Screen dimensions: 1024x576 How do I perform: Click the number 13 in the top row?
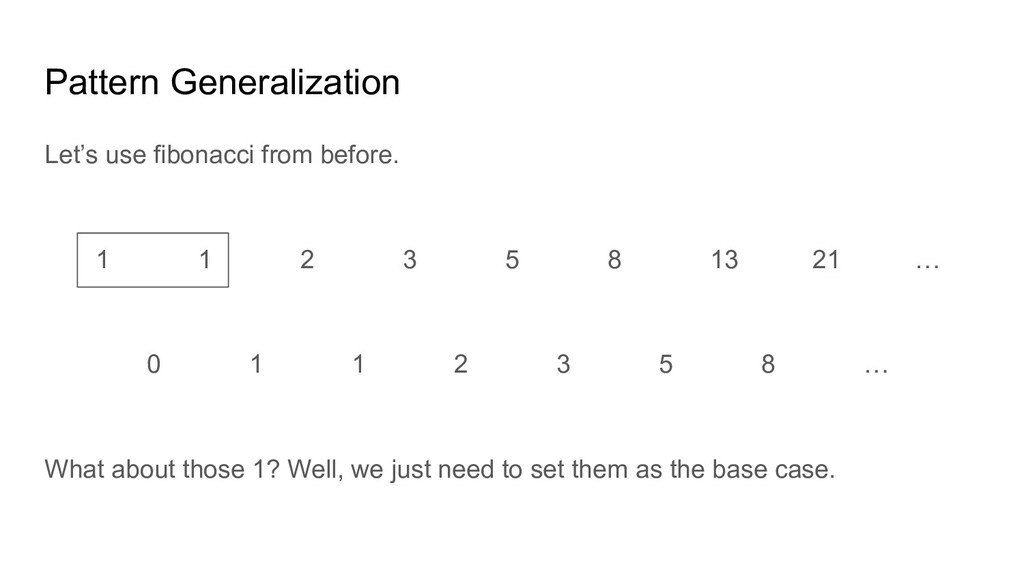724,260
